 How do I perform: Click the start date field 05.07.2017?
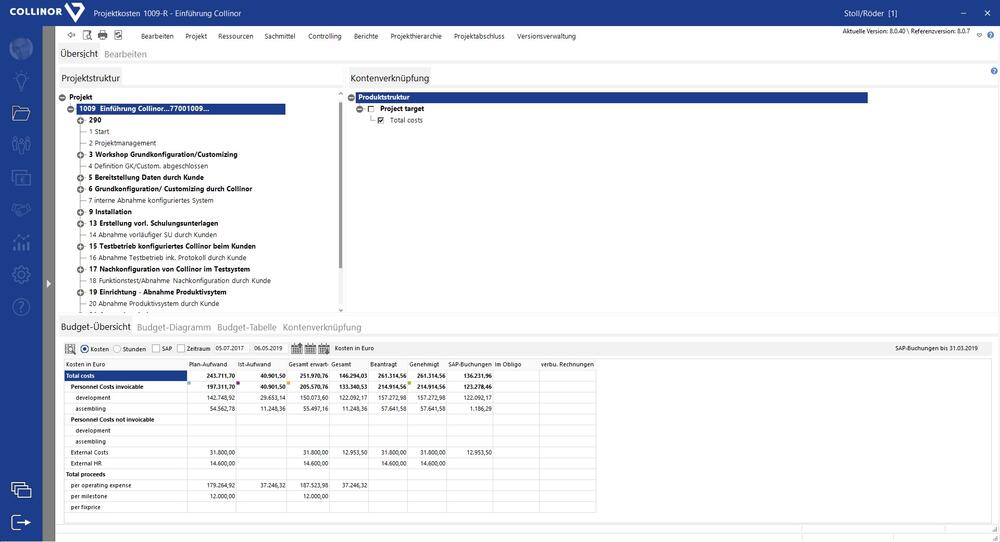[x=229, y=349]
